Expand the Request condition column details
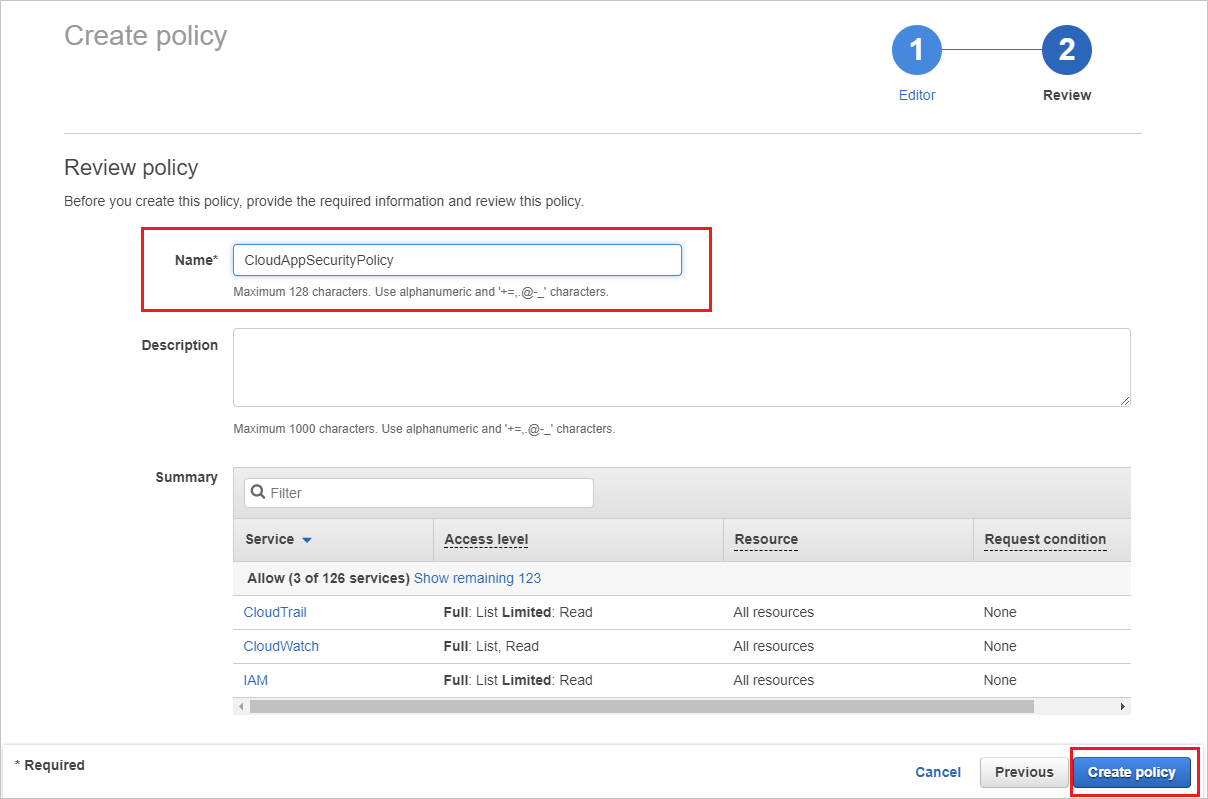The image size is (1208, 799). [x=1044, y=539]
